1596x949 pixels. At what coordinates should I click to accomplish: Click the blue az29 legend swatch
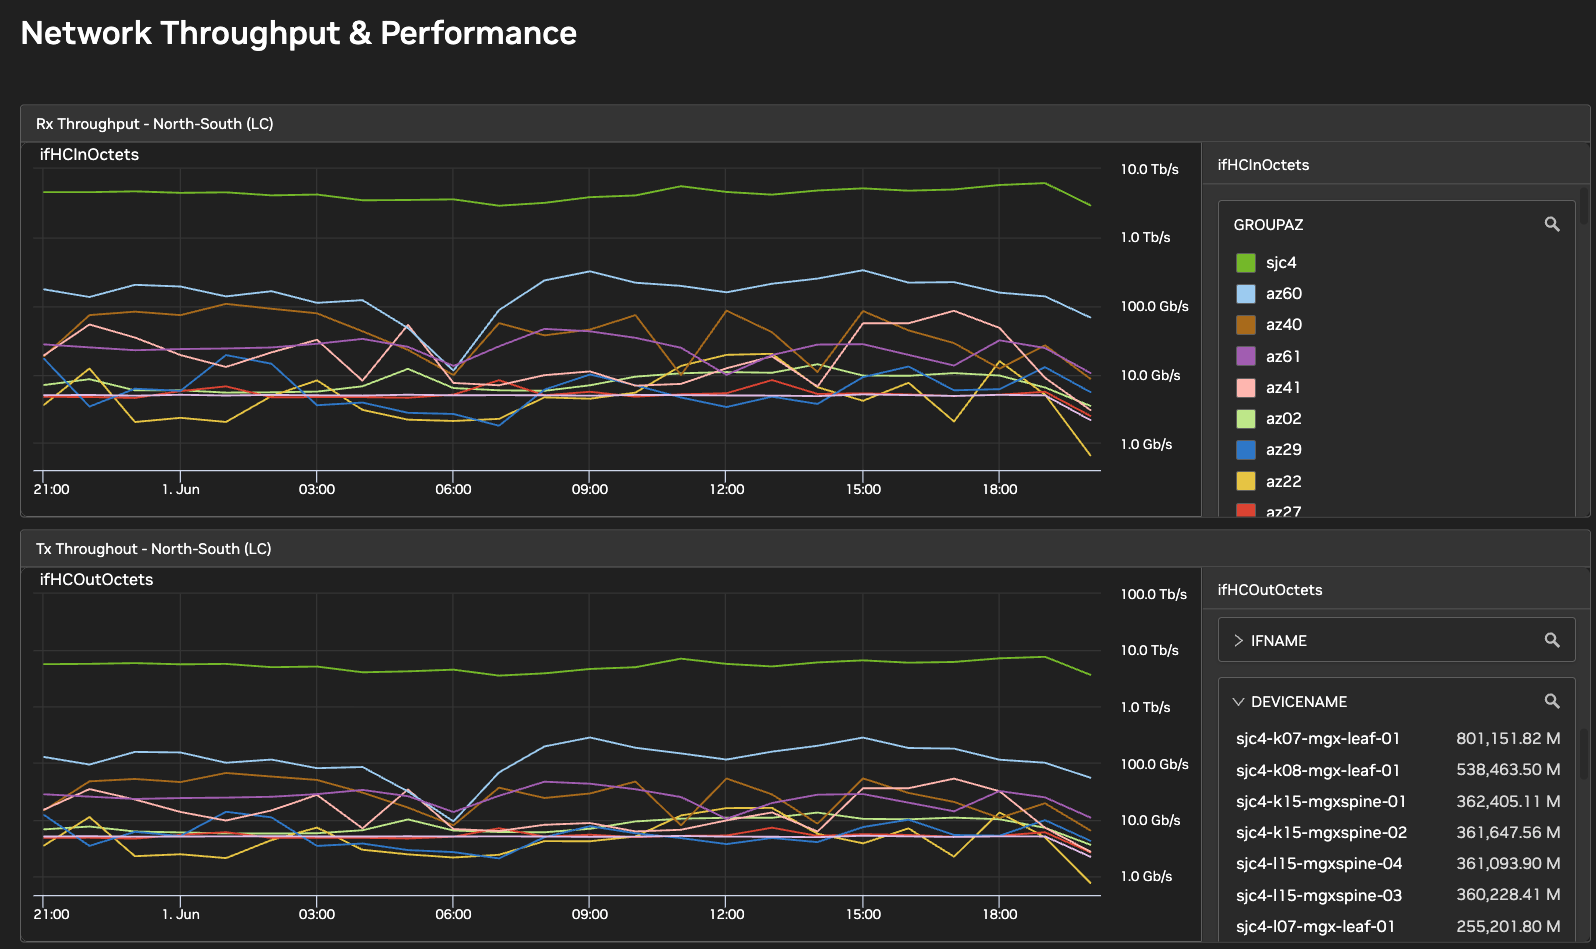(x=1246, y=450)
